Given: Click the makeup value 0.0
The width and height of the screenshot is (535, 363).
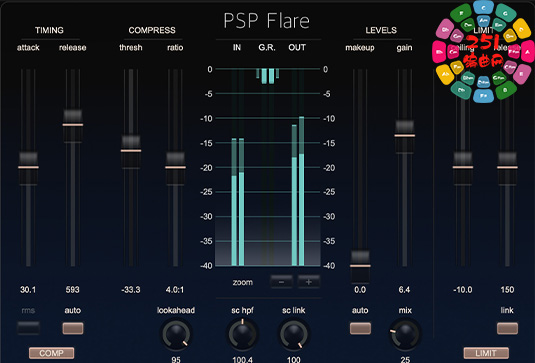Looking at the screenshot, I should [360, 290].
